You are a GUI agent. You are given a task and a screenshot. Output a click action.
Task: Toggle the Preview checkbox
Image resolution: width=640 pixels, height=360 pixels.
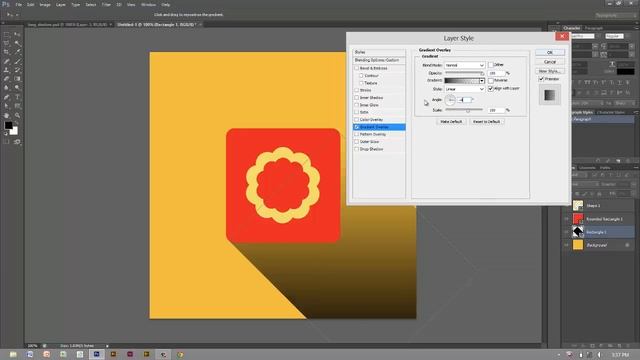[541, 79]
